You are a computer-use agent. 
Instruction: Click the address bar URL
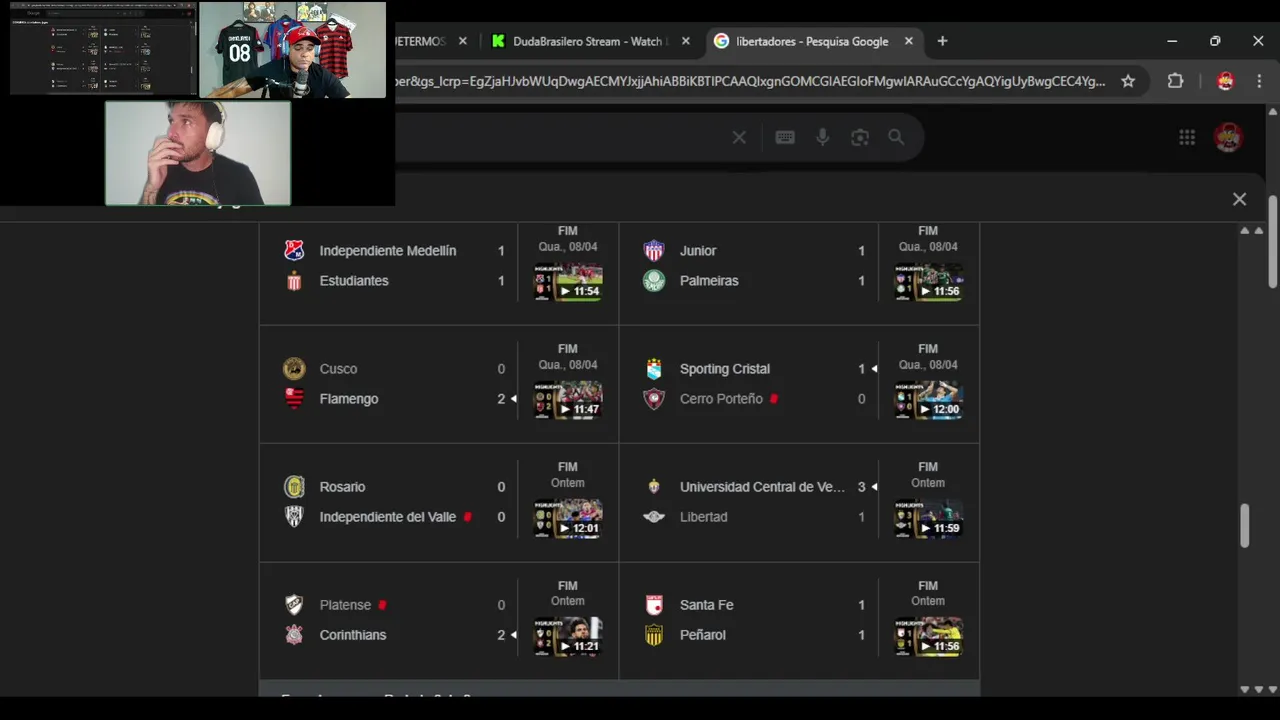[x=750, y=81]
